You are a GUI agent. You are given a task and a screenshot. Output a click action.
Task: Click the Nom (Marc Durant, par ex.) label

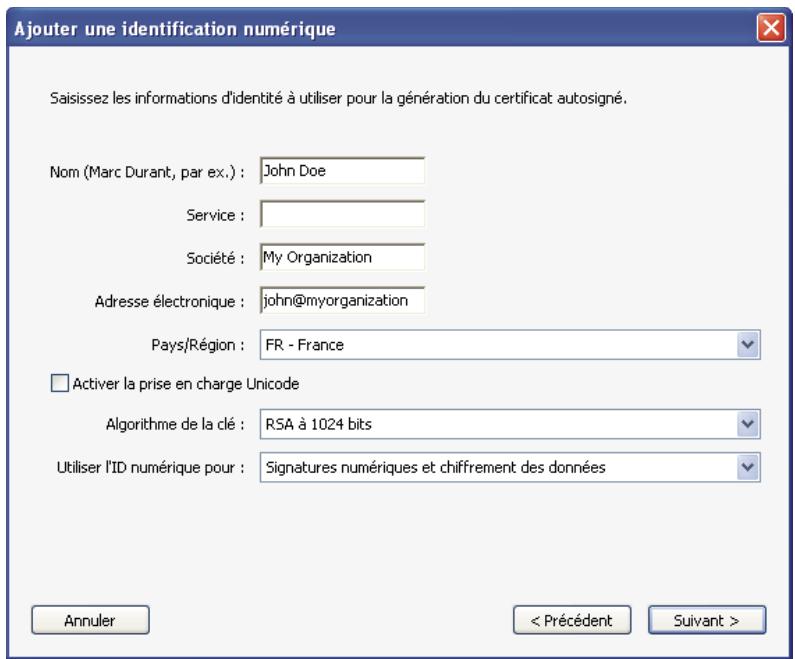point(147,172)
